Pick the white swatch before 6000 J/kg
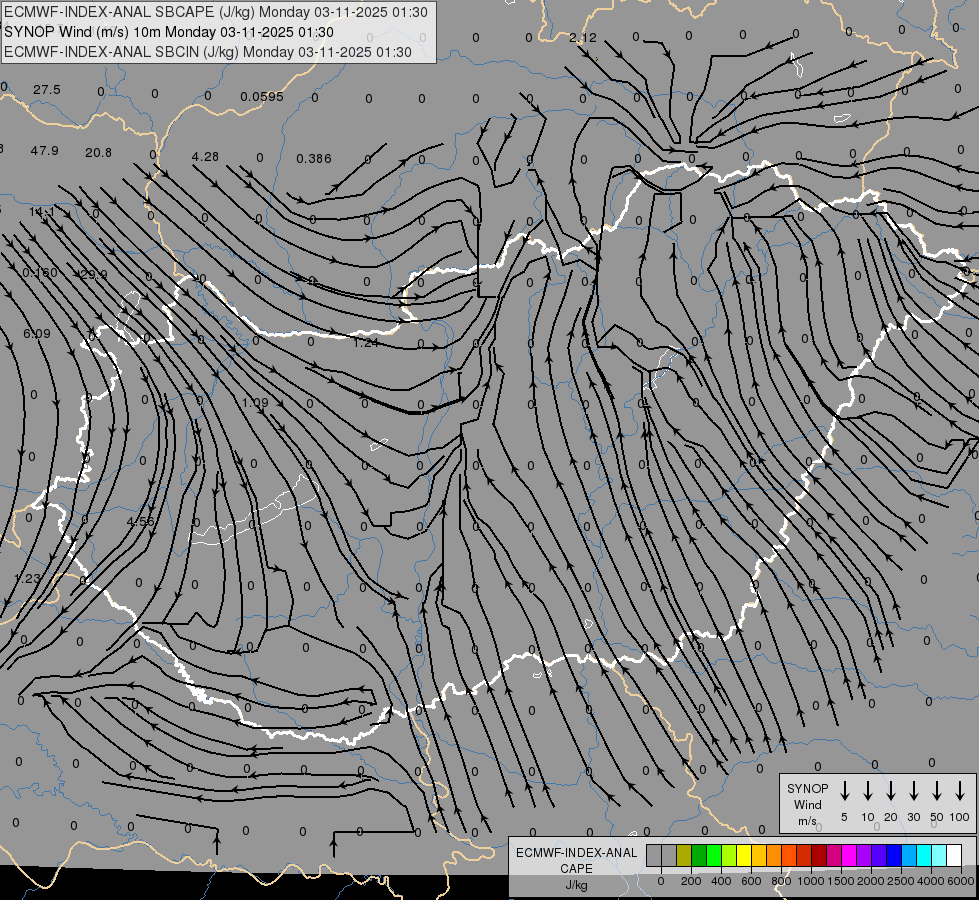The image size is (979, 900). click(955, 855)
